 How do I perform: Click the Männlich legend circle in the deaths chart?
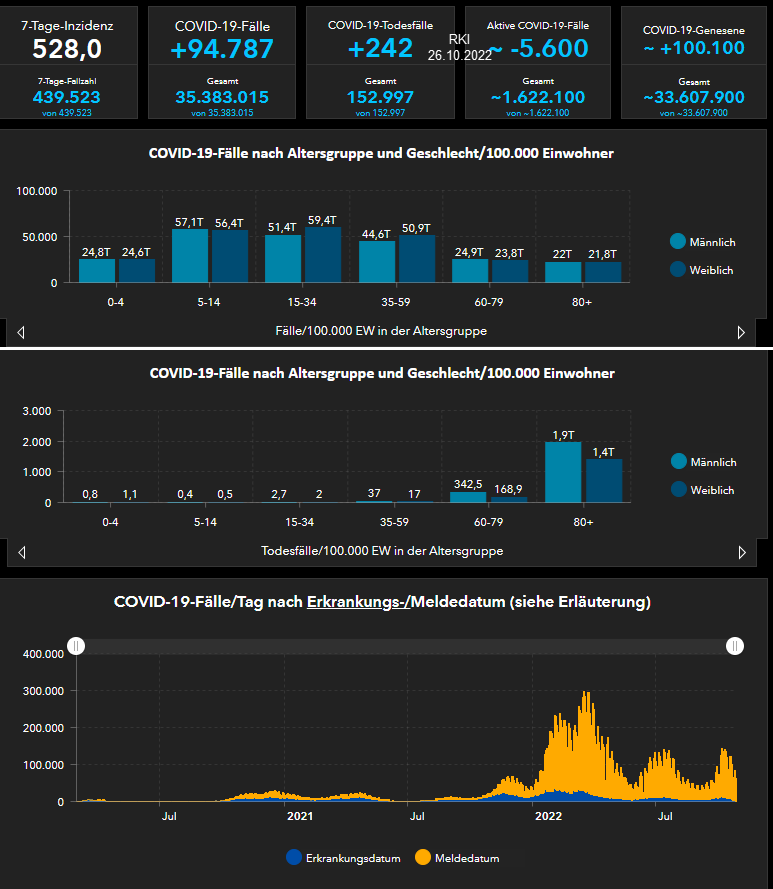(x=678, y=462)
